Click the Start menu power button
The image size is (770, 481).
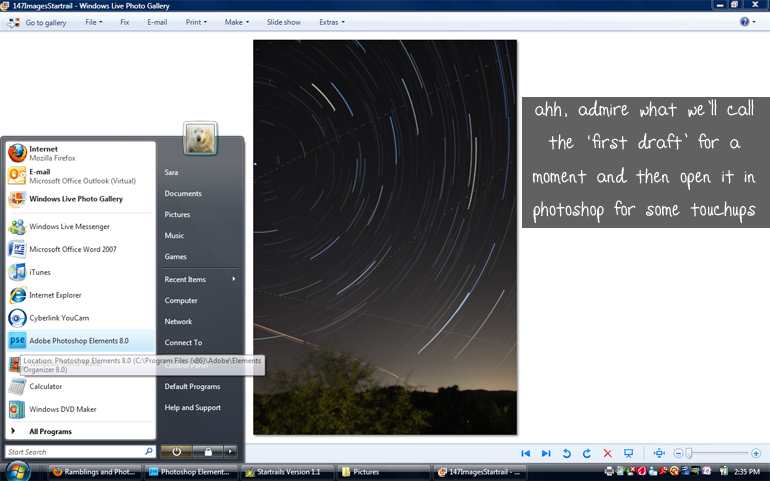coord(176,452)
